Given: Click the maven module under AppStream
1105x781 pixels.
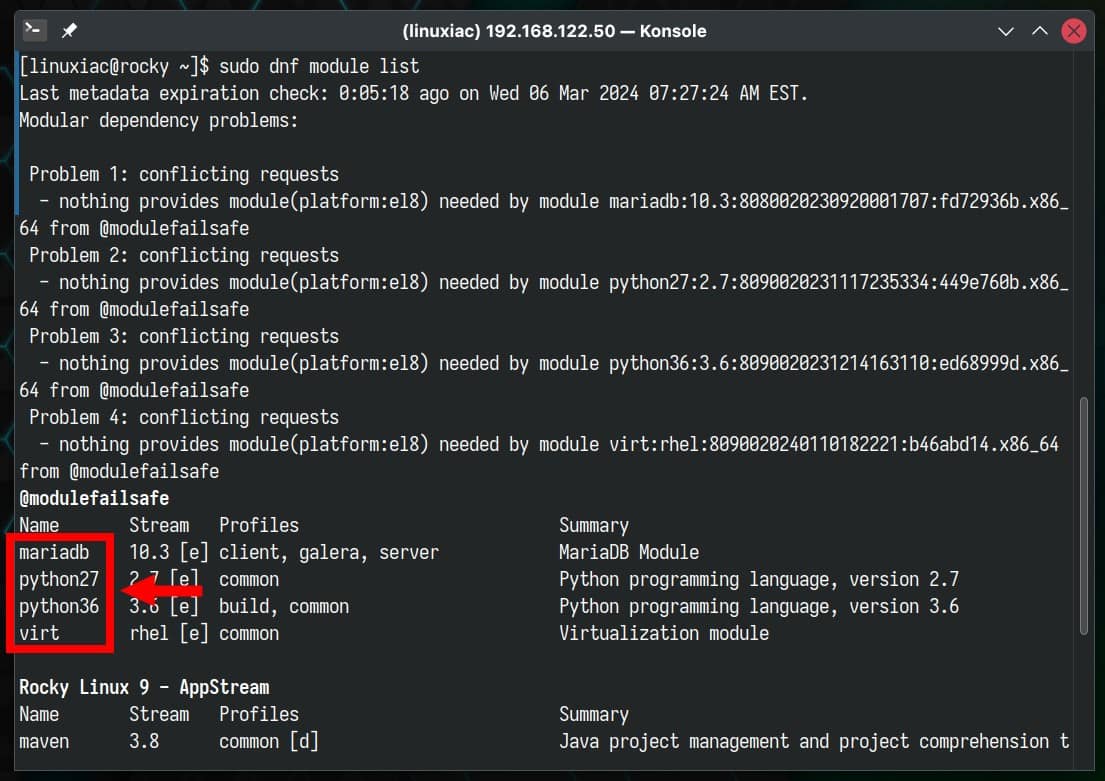Looking at the screenshot, I should coord(44,740).
